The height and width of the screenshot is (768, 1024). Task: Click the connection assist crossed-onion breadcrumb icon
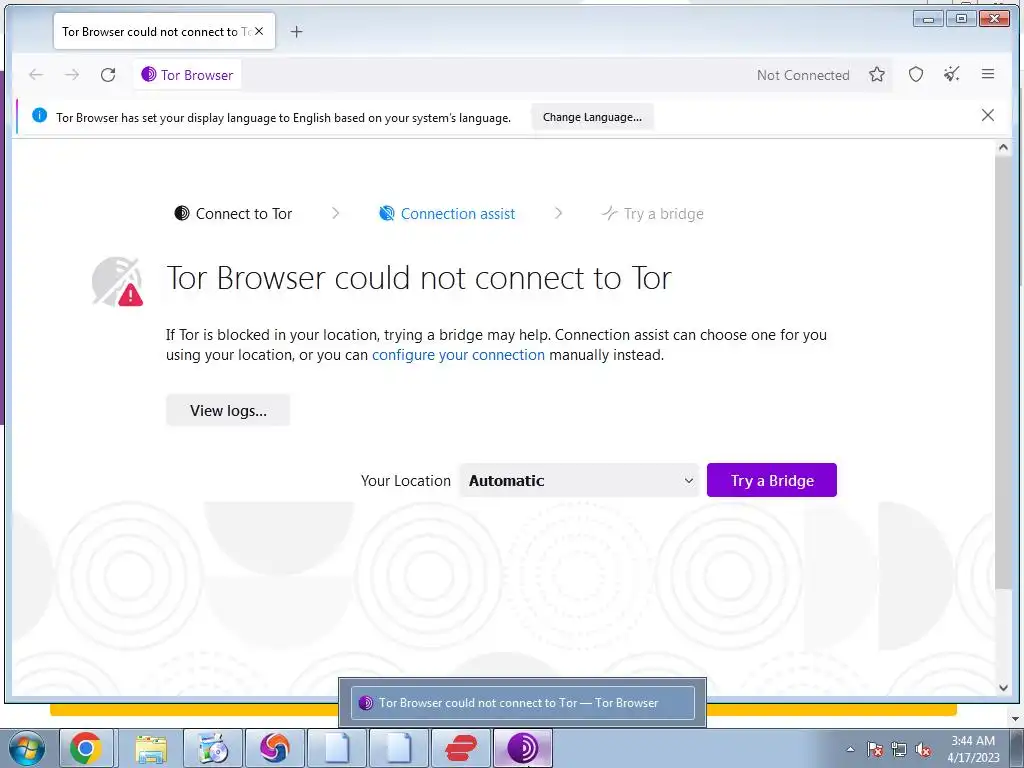(387, 214)
